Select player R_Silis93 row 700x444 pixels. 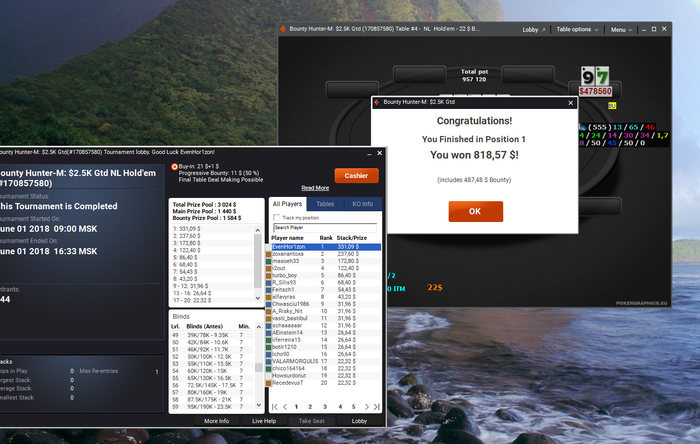[324, 282]
